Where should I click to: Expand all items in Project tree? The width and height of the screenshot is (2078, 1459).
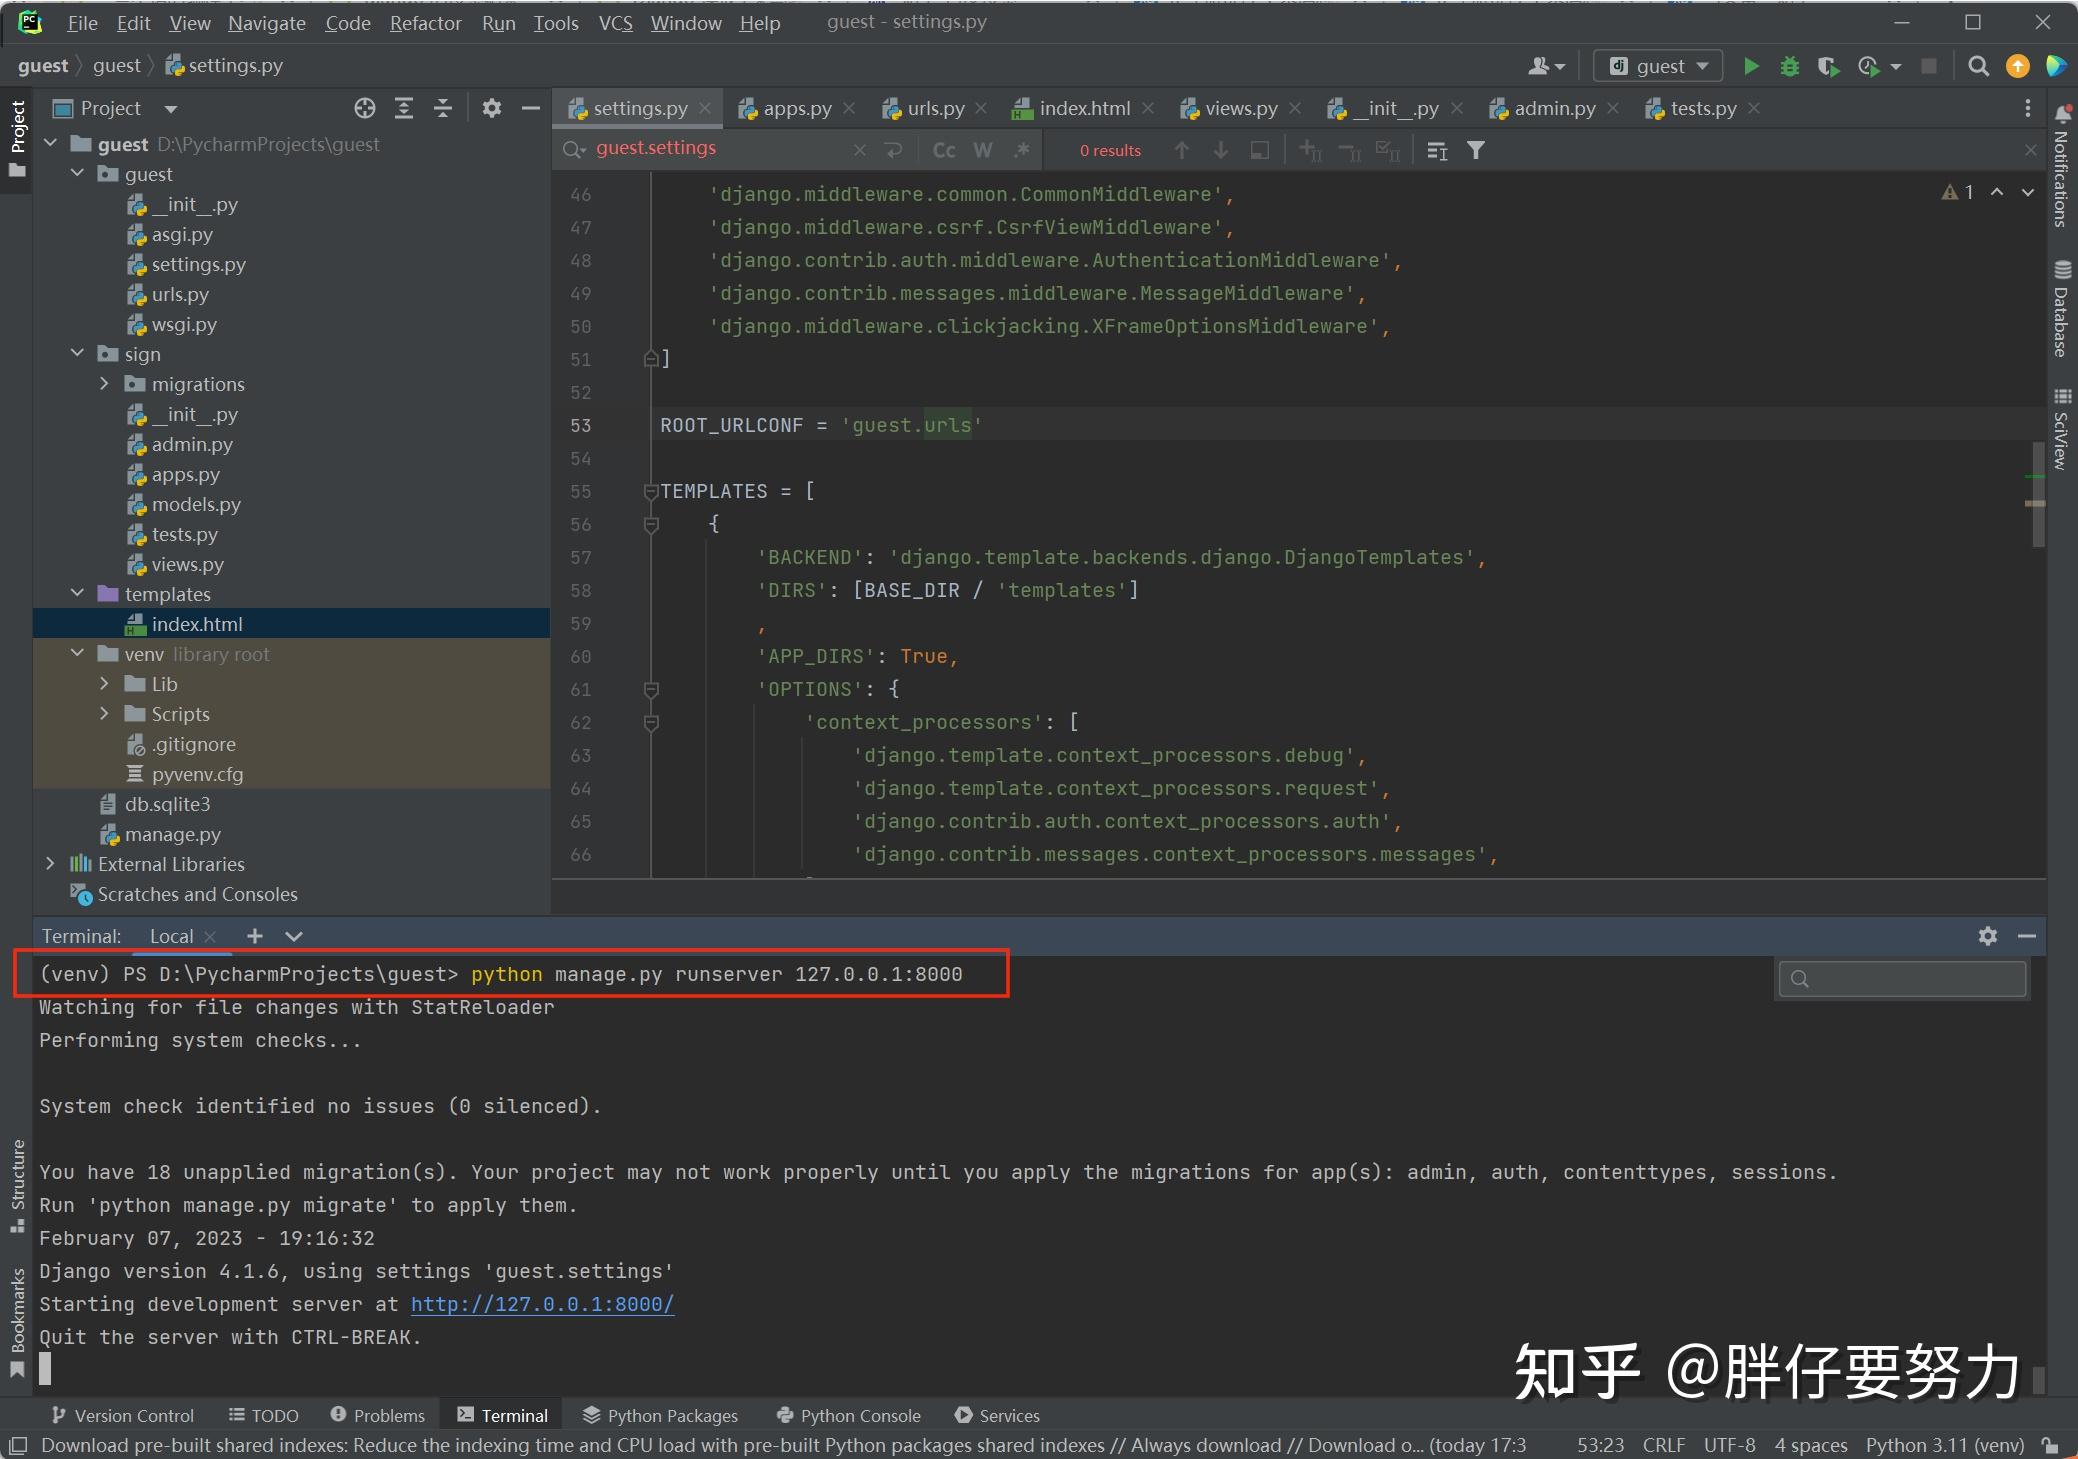404,108
